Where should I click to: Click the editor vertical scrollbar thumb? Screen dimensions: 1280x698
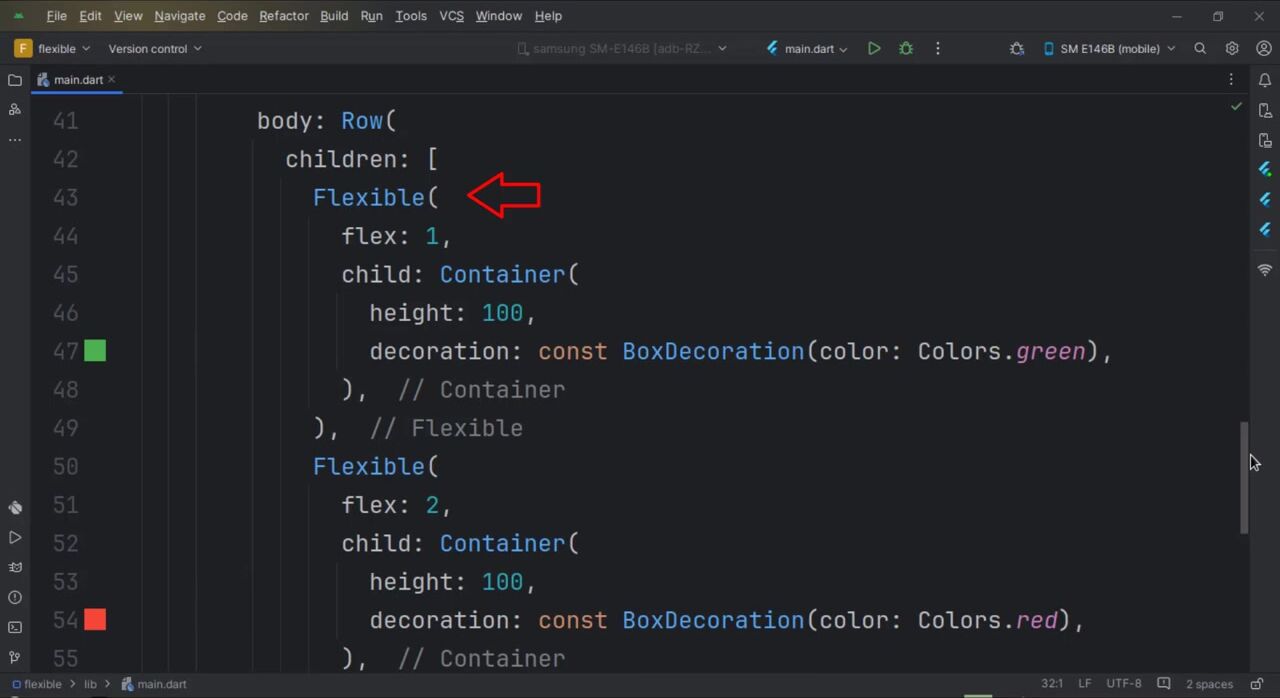(x=1244, y=477)
